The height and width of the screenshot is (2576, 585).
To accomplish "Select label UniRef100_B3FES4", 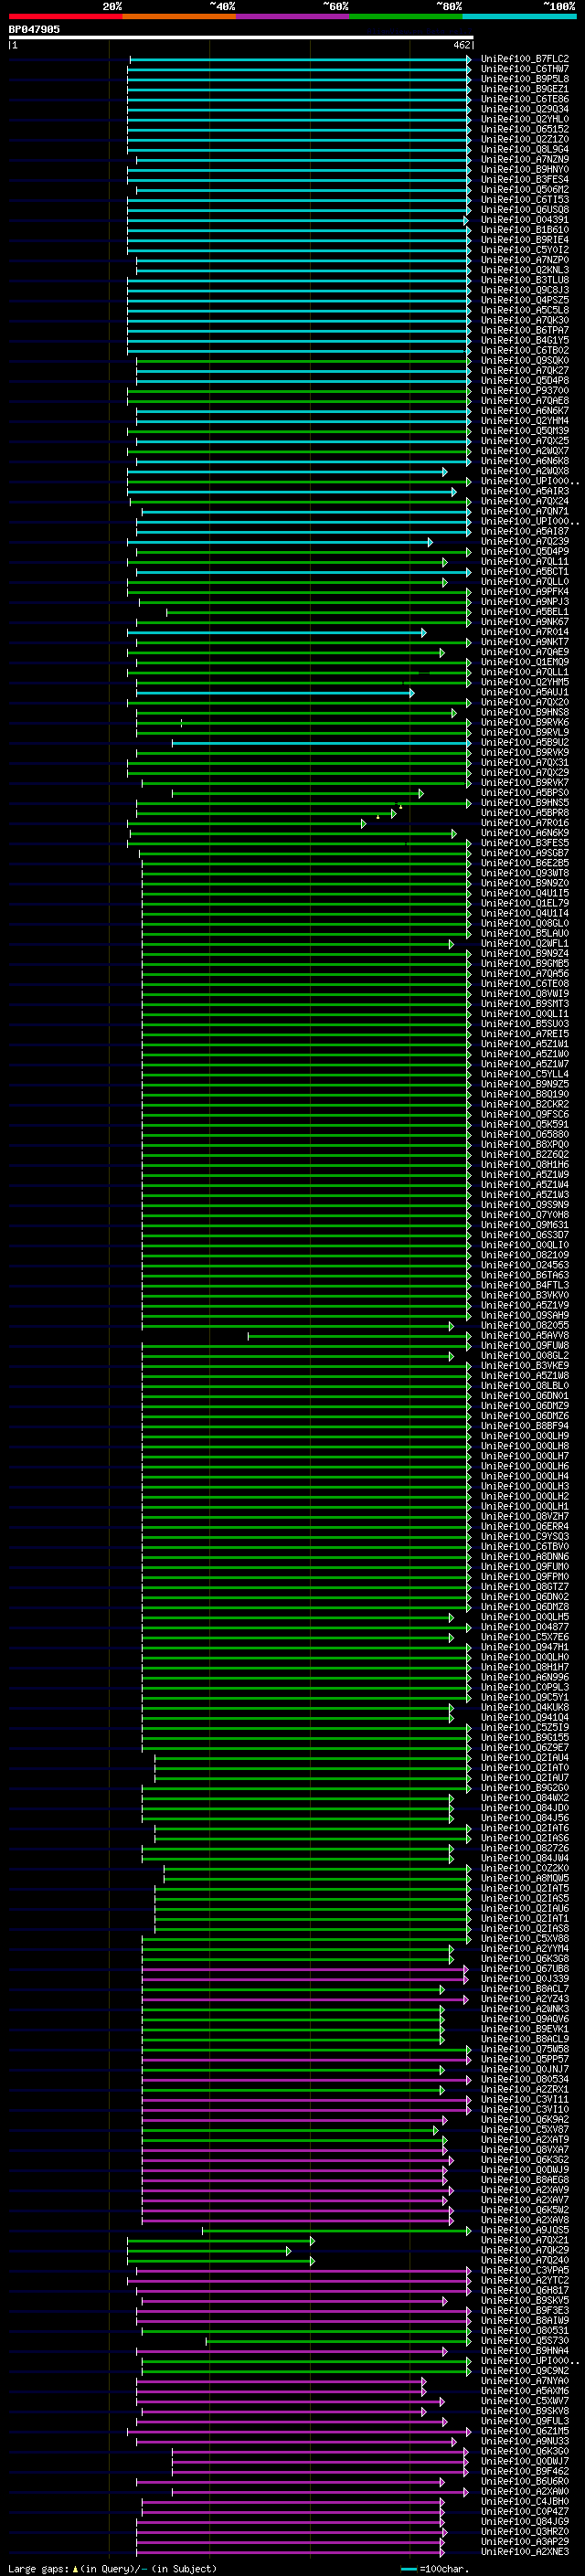I will pyautogui.click(x=524, y=180).
